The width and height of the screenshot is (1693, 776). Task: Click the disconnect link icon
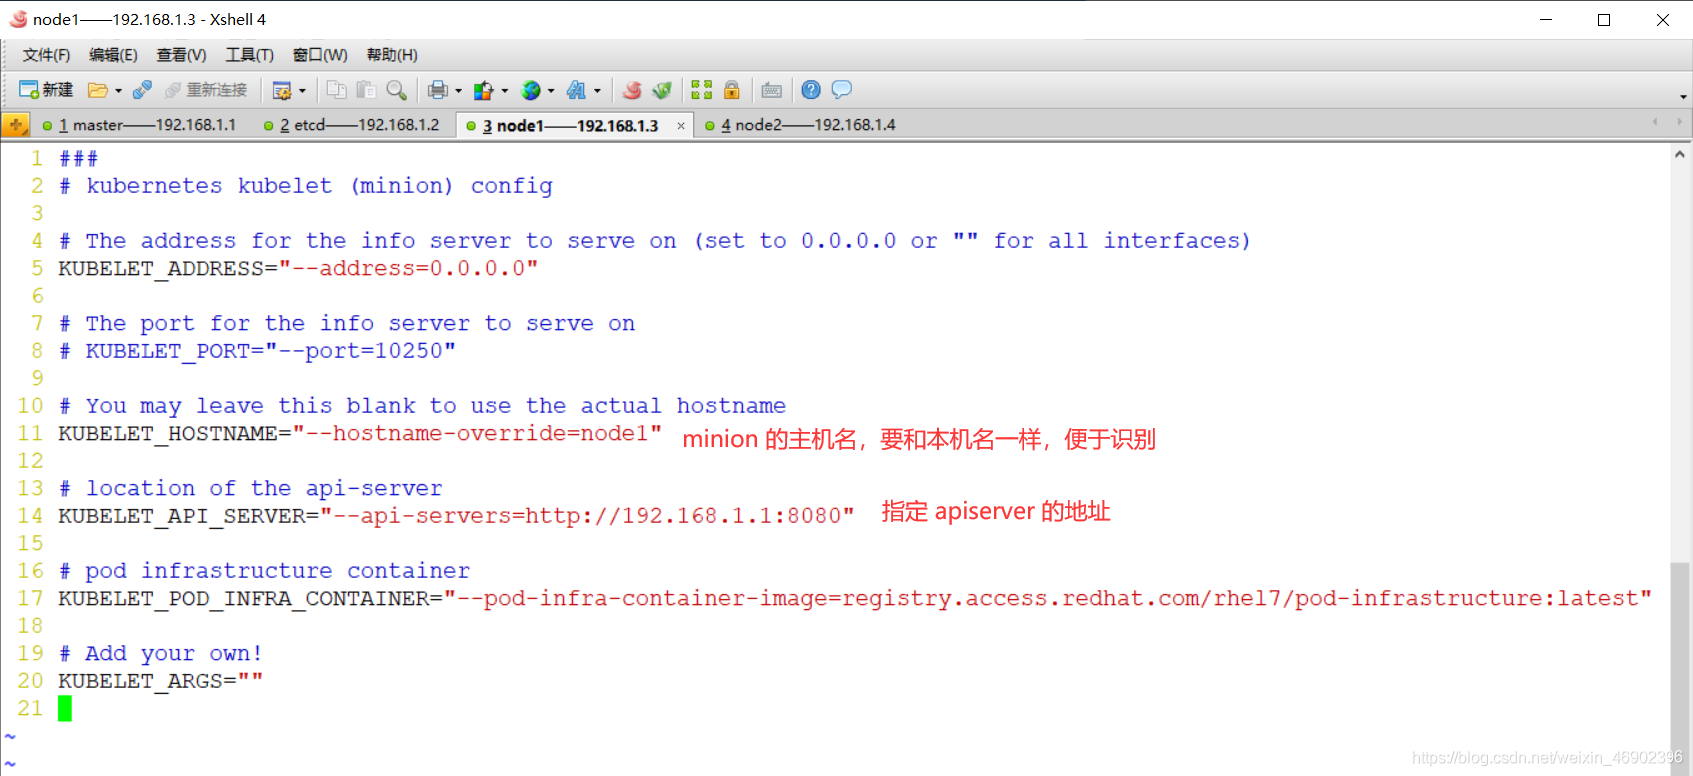142,90
